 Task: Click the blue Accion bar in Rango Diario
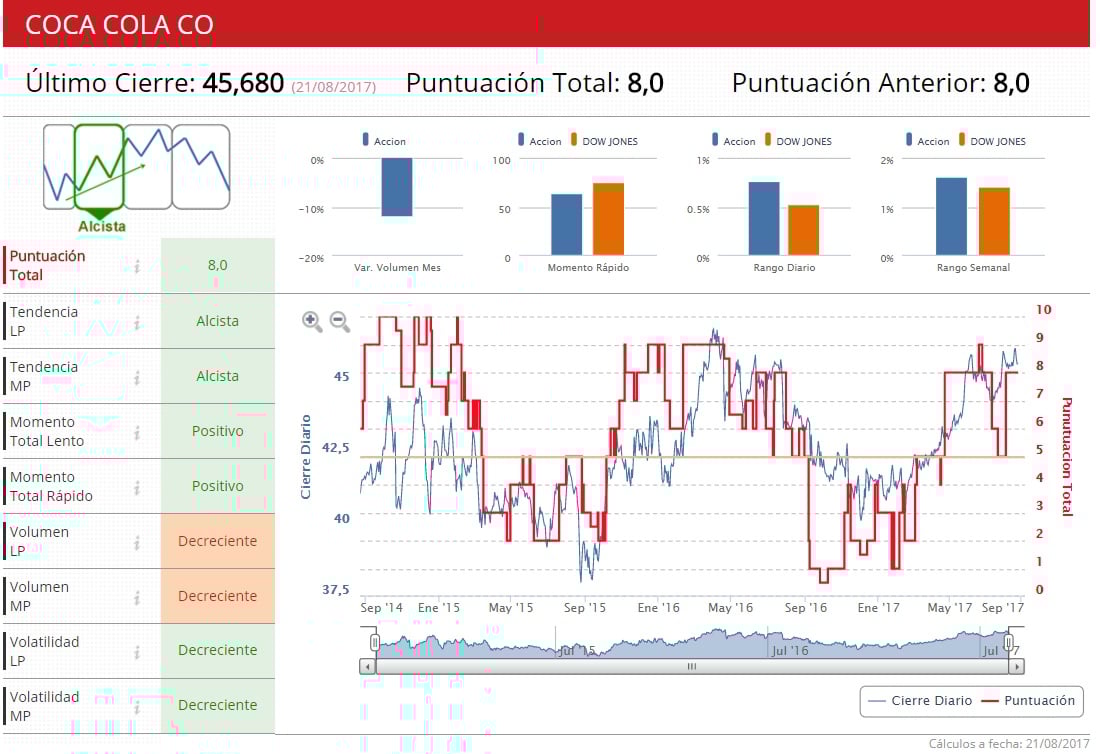tap(764, 218)
